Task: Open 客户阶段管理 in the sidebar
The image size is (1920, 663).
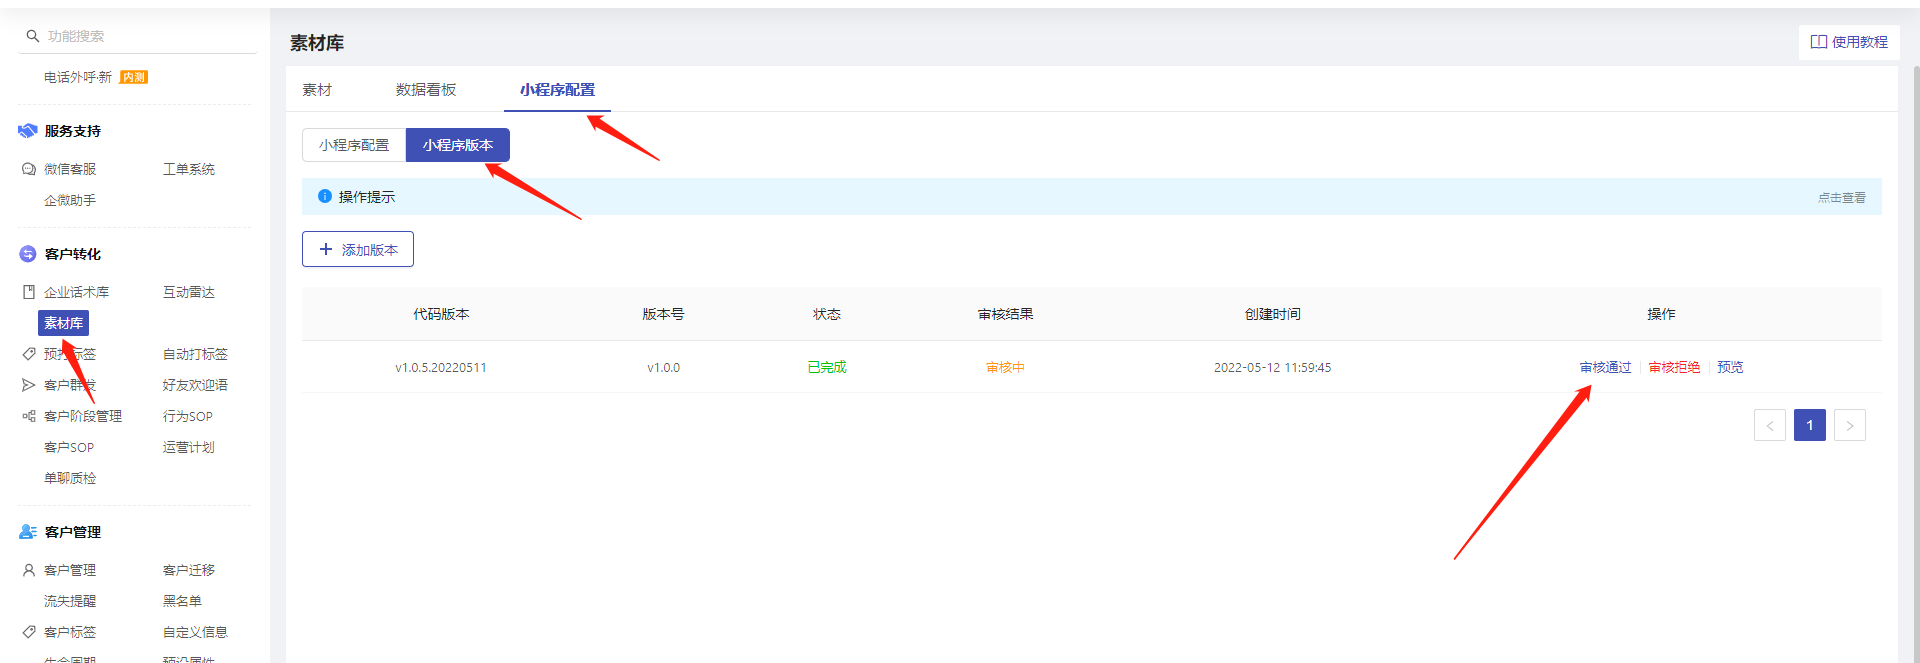Action: click(x=83, y=416)
